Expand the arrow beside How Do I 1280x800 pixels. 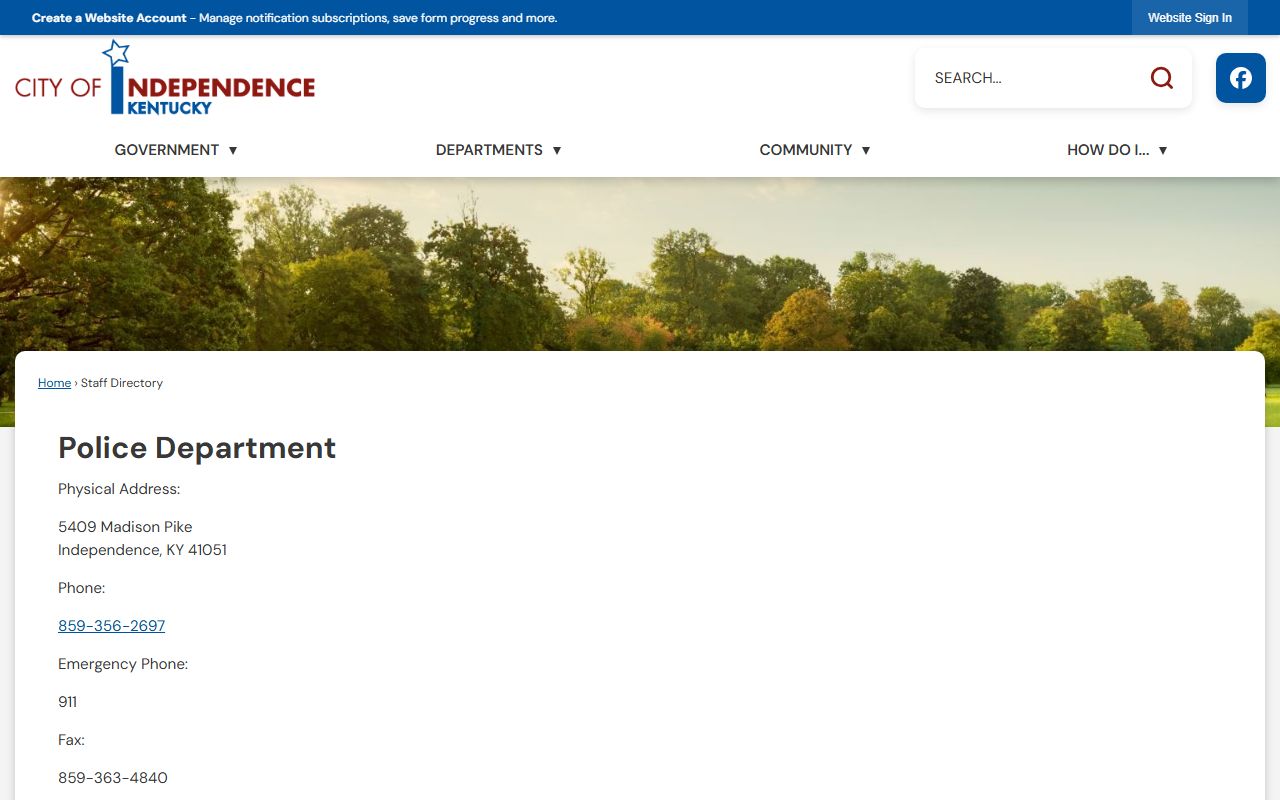[1163, 150]
